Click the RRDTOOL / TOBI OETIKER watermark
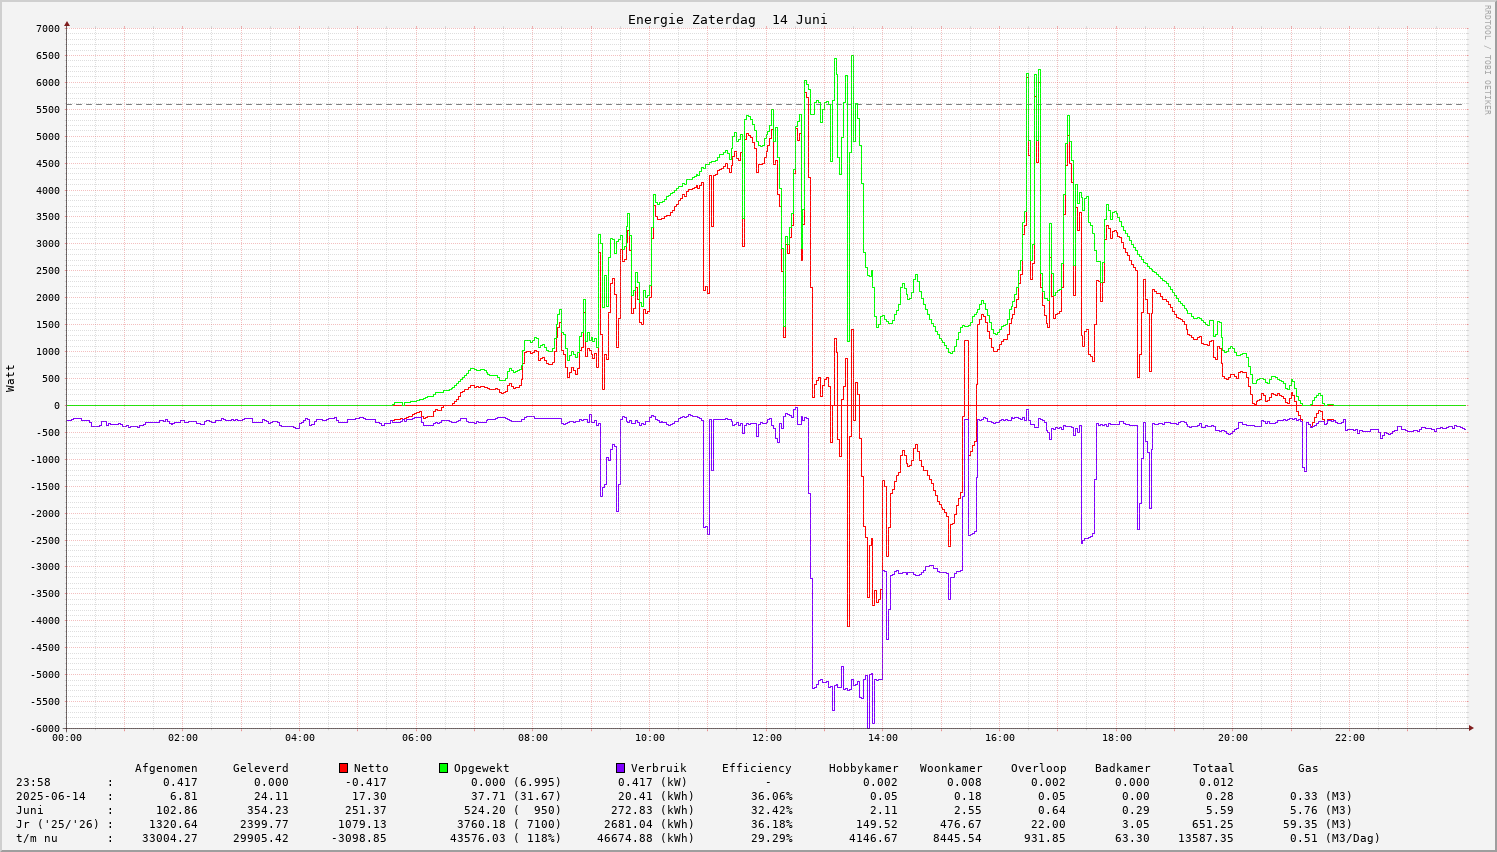 pyautogui.click(x=1487, y=59)
